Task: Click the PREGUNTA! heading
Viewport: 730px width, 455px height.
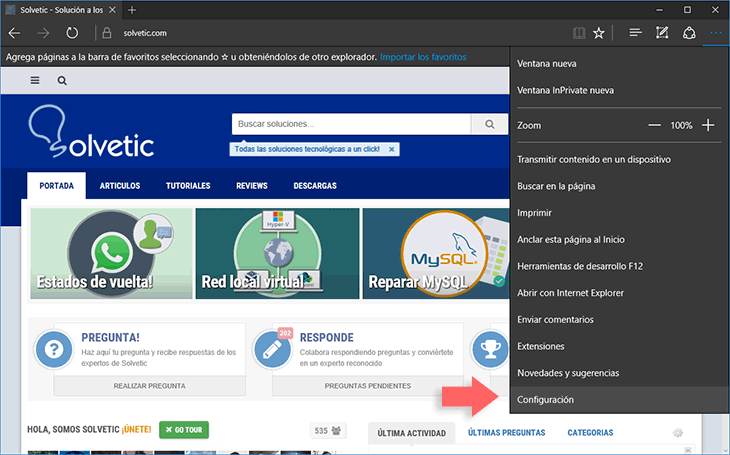Action: (x=110, y=337)
